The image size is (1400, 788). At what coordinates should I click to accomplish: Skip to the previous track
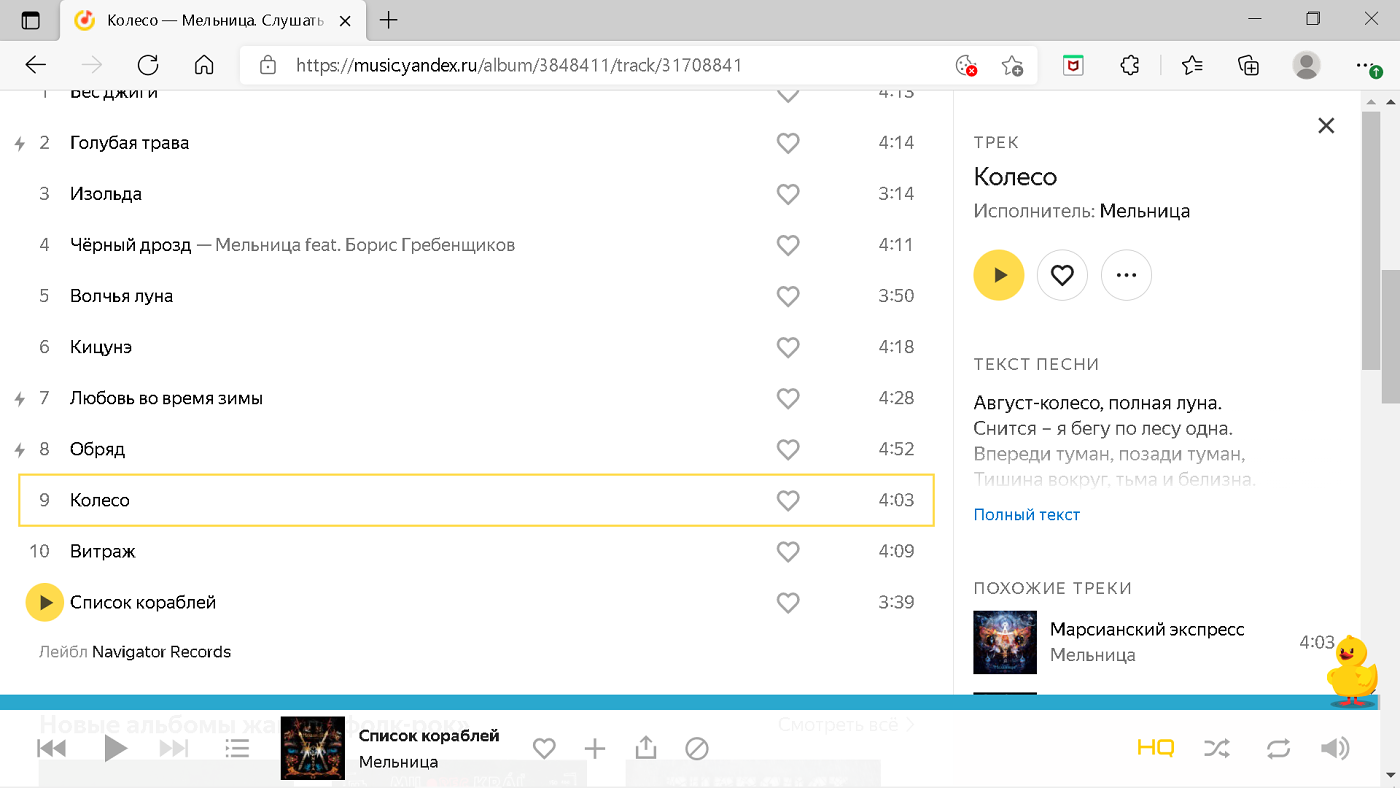(x=52, y=748)
